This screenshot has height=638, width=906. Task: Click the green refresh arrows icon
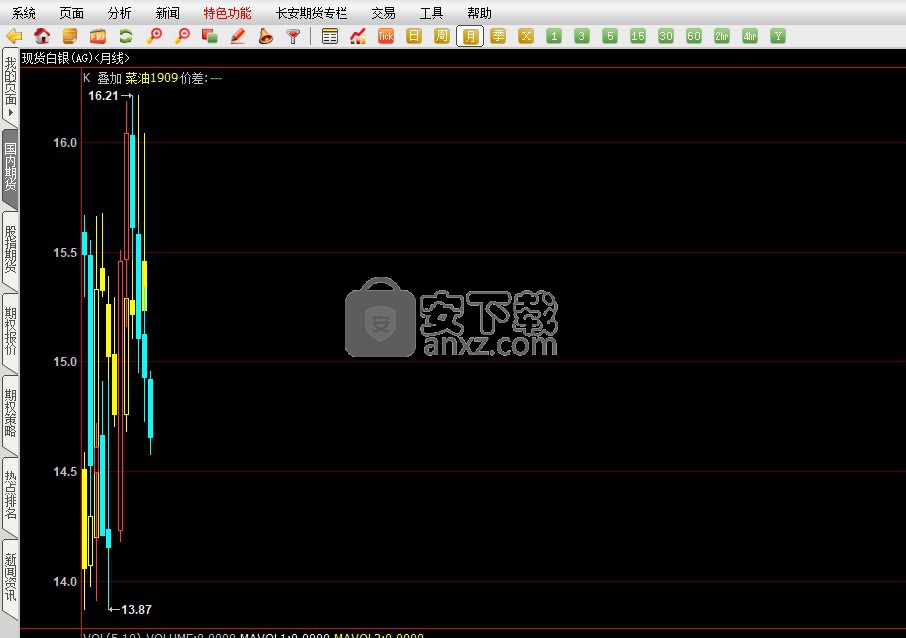[x=126, y=37]
